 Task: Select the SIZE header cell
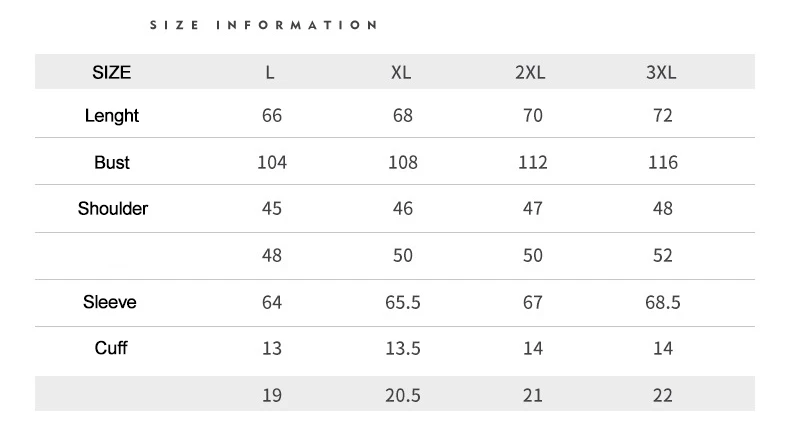tap(111, 73)
